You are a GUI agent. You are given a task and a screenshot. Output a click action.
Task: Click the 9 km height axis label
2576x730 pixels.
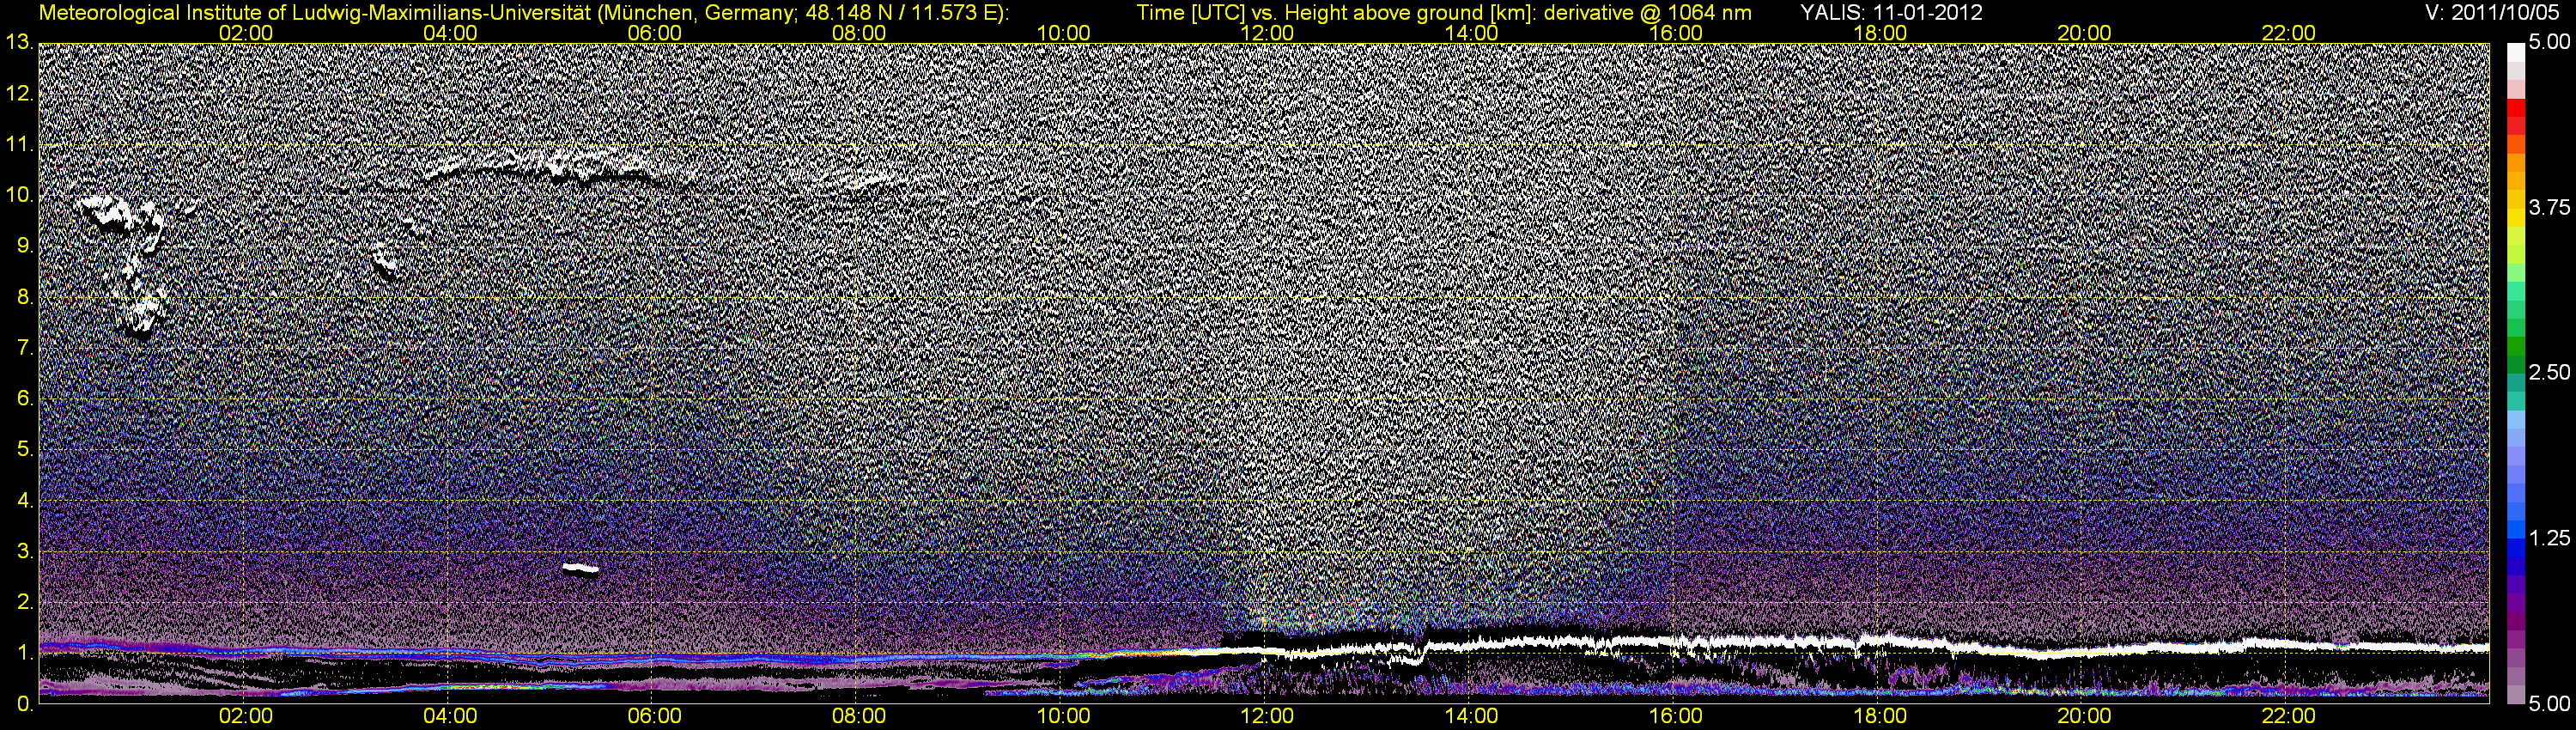[25, 246]
